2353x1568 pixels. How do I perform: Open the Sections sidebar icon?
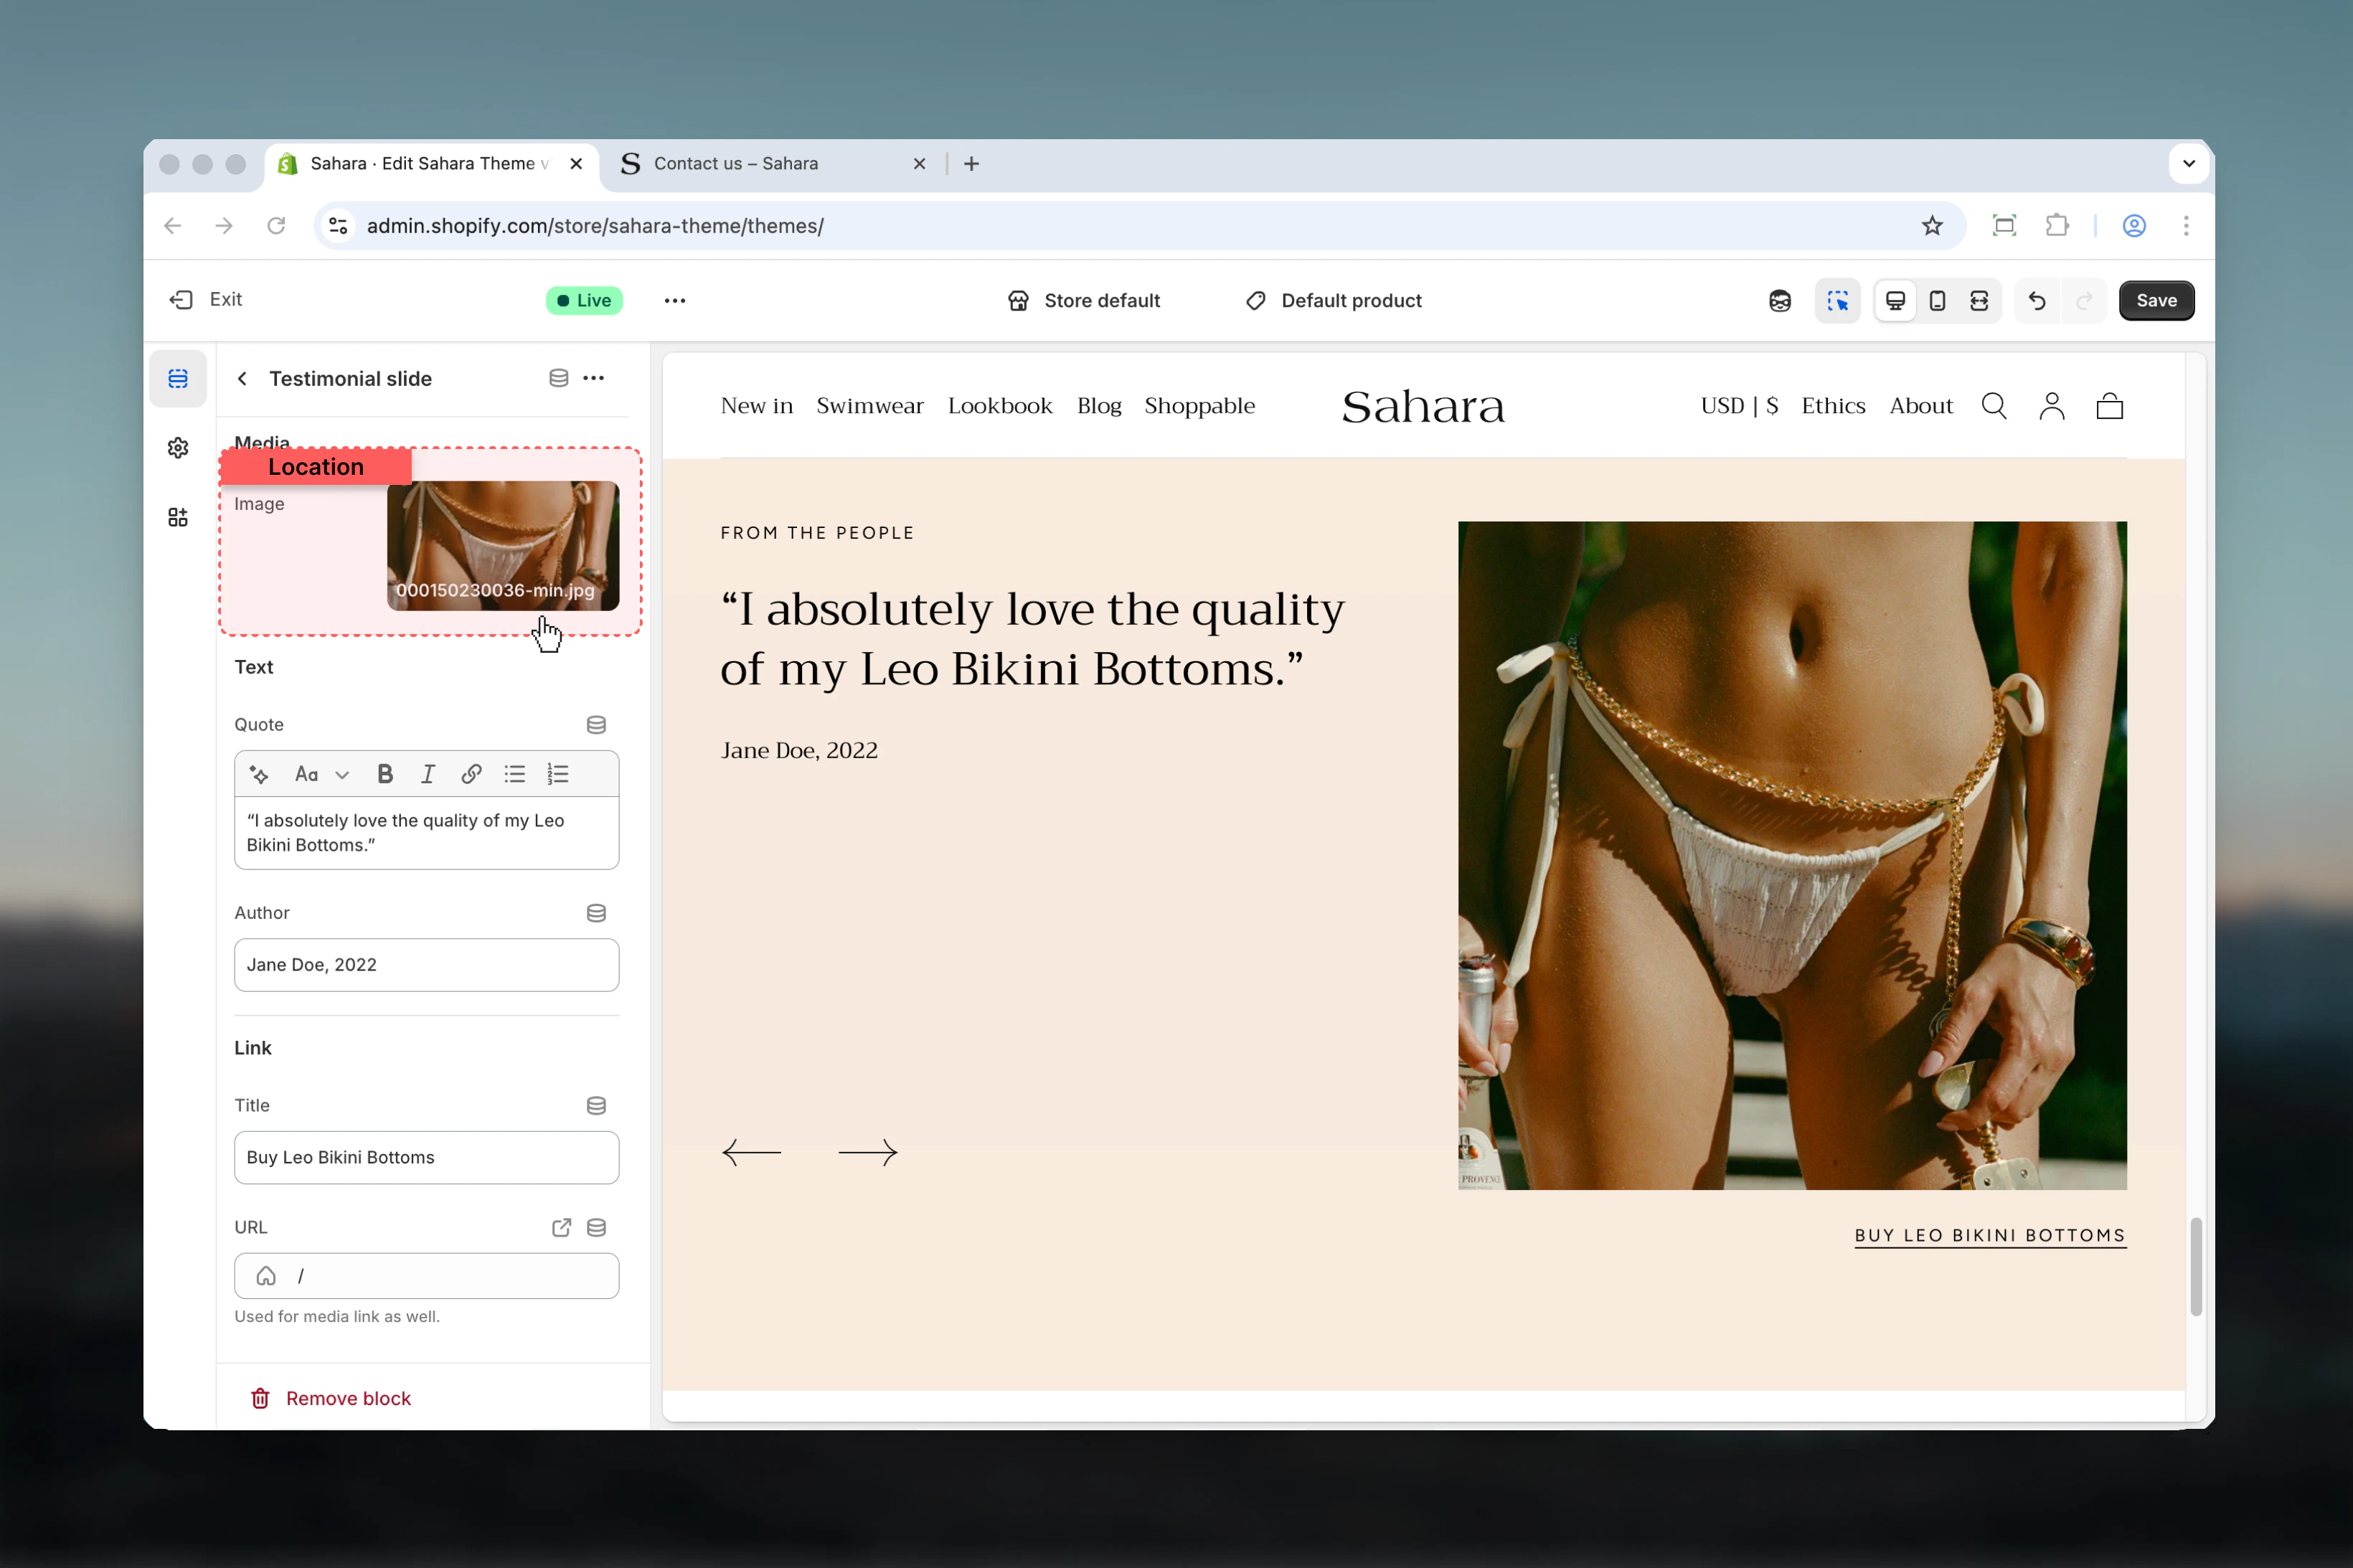pyautogui.click(x=178, y=379)
